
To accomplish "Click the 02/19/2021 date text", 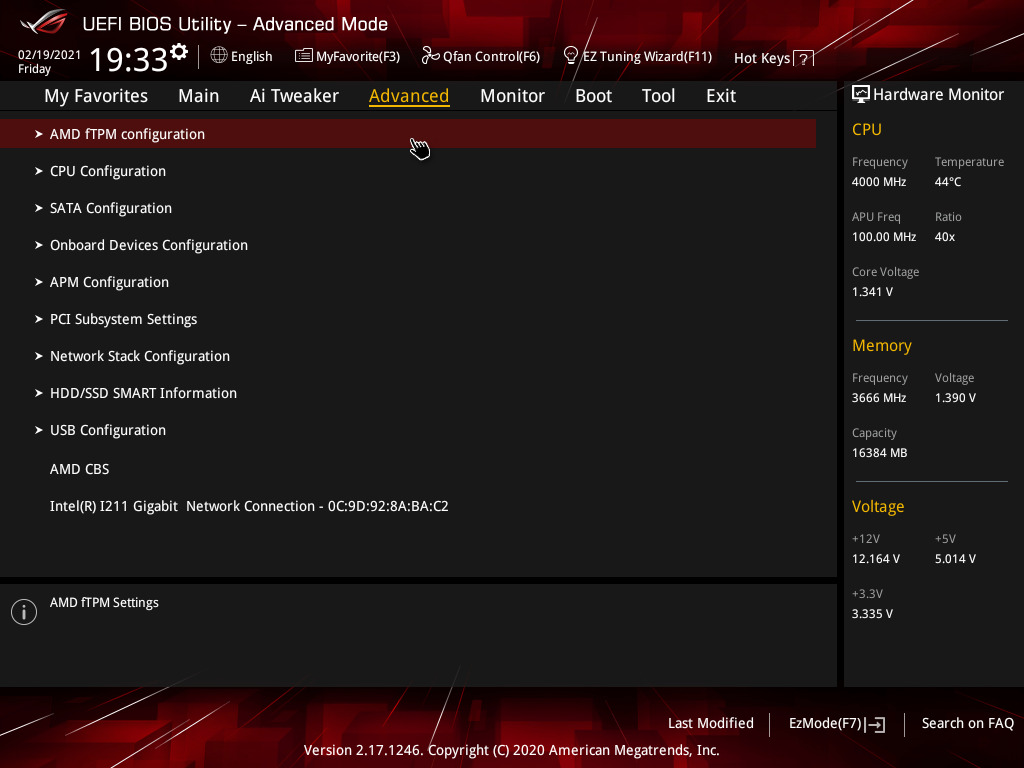I will pos(49,55).
